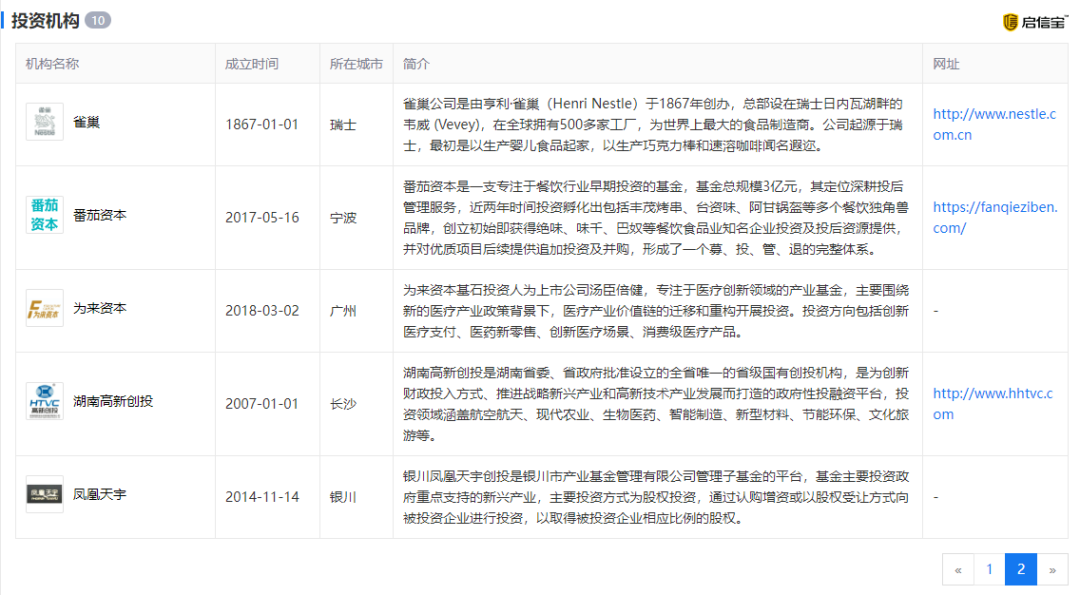Viewport: 1080px width, 595px height.
Task: Click the 雀巢公司 description paragraph
Action: pos(653,125)
